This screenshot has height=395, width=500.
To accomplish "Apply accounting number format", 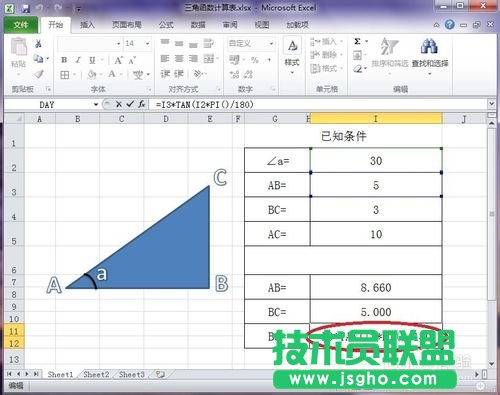I will pos(234,60).
